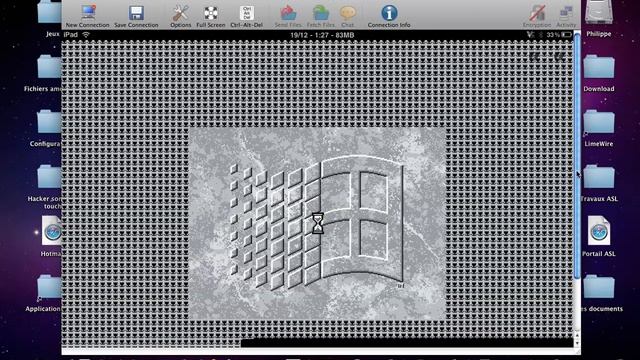
Task: Open the Activity toolbar item
Action: point(566,16)
